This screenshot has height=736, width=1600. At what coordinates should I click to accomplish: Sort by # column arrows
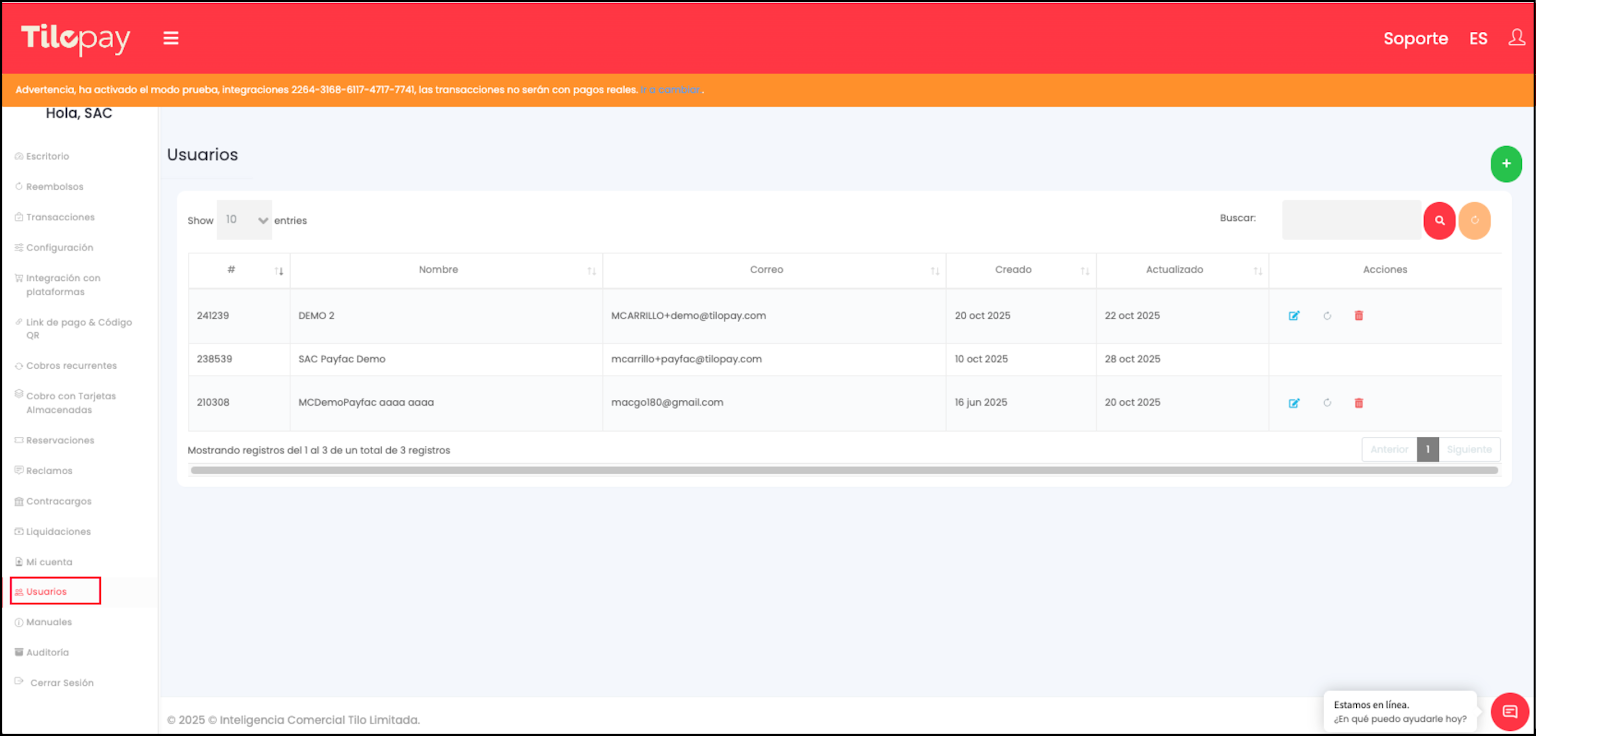(x=279, y=271)
